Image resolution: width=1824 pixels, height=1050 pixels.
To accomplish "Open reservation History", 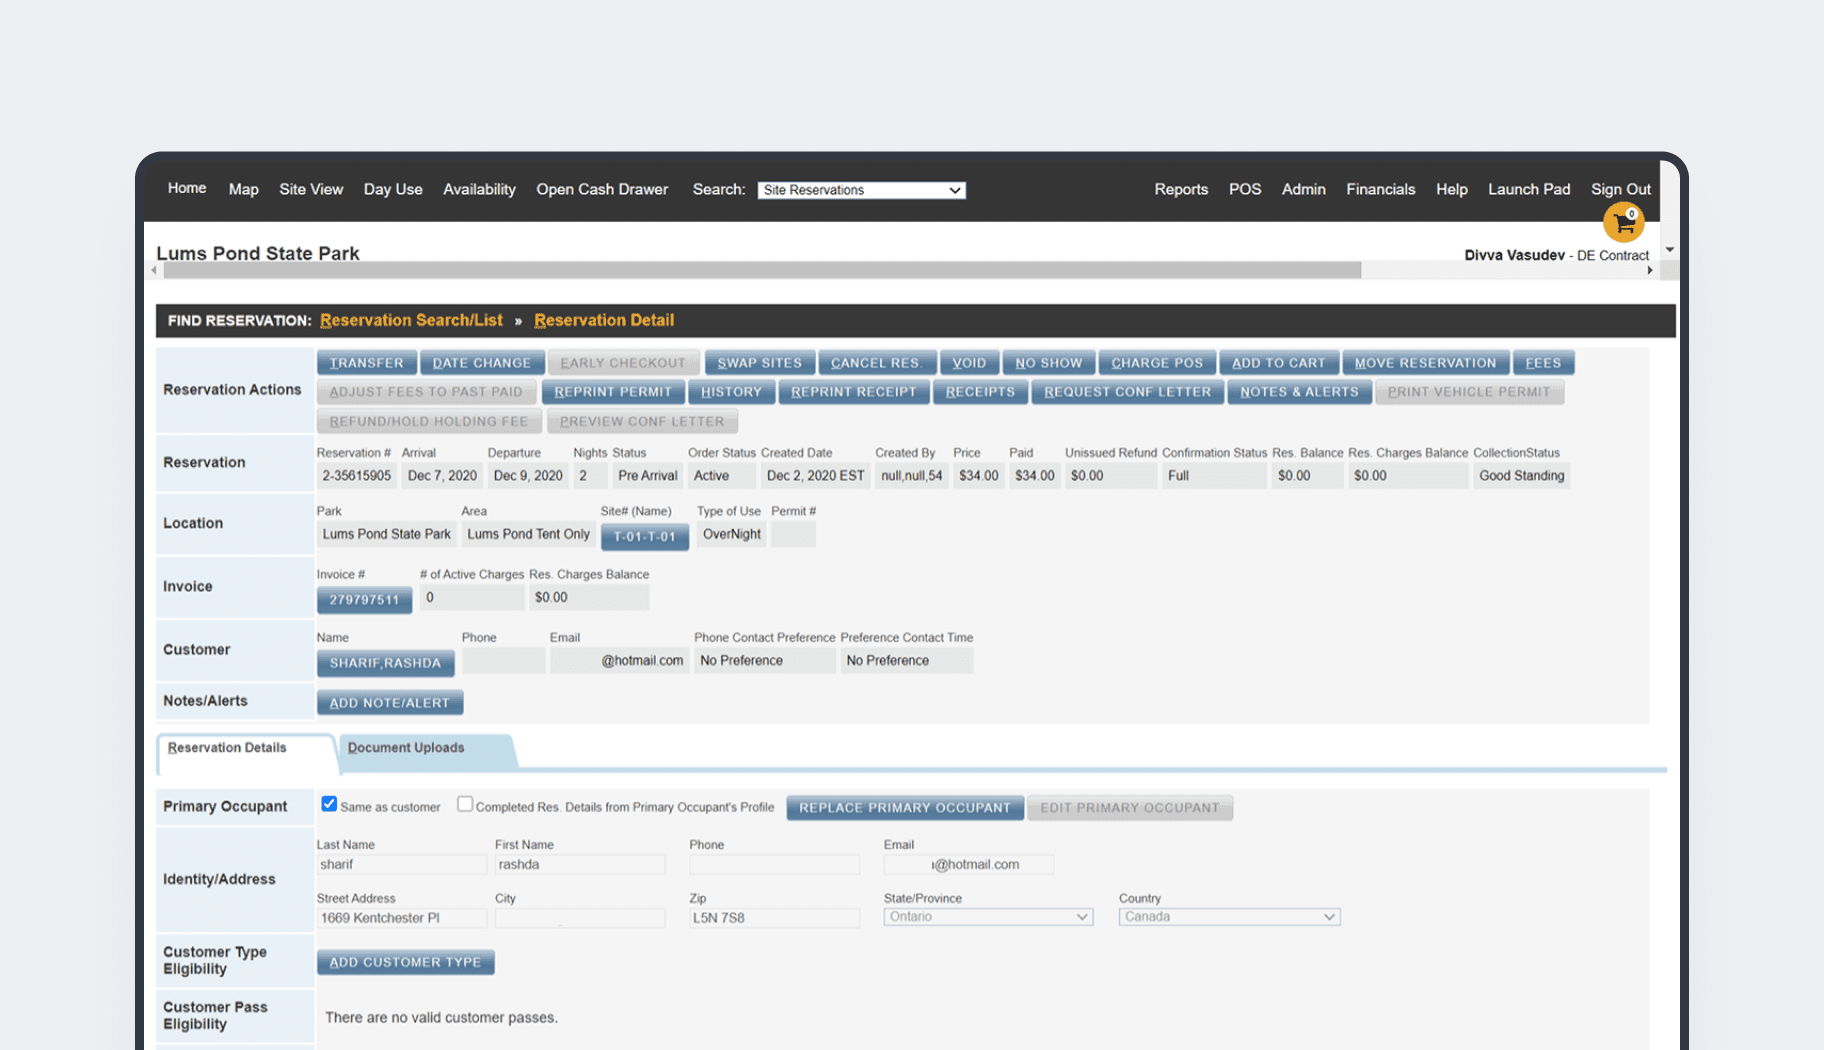I will tap(732, 392).
